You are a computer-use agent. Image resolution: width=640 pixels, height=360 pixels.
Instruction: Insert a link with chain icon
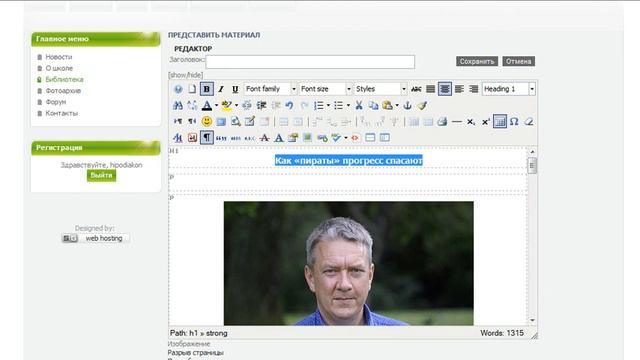[322, 138]
